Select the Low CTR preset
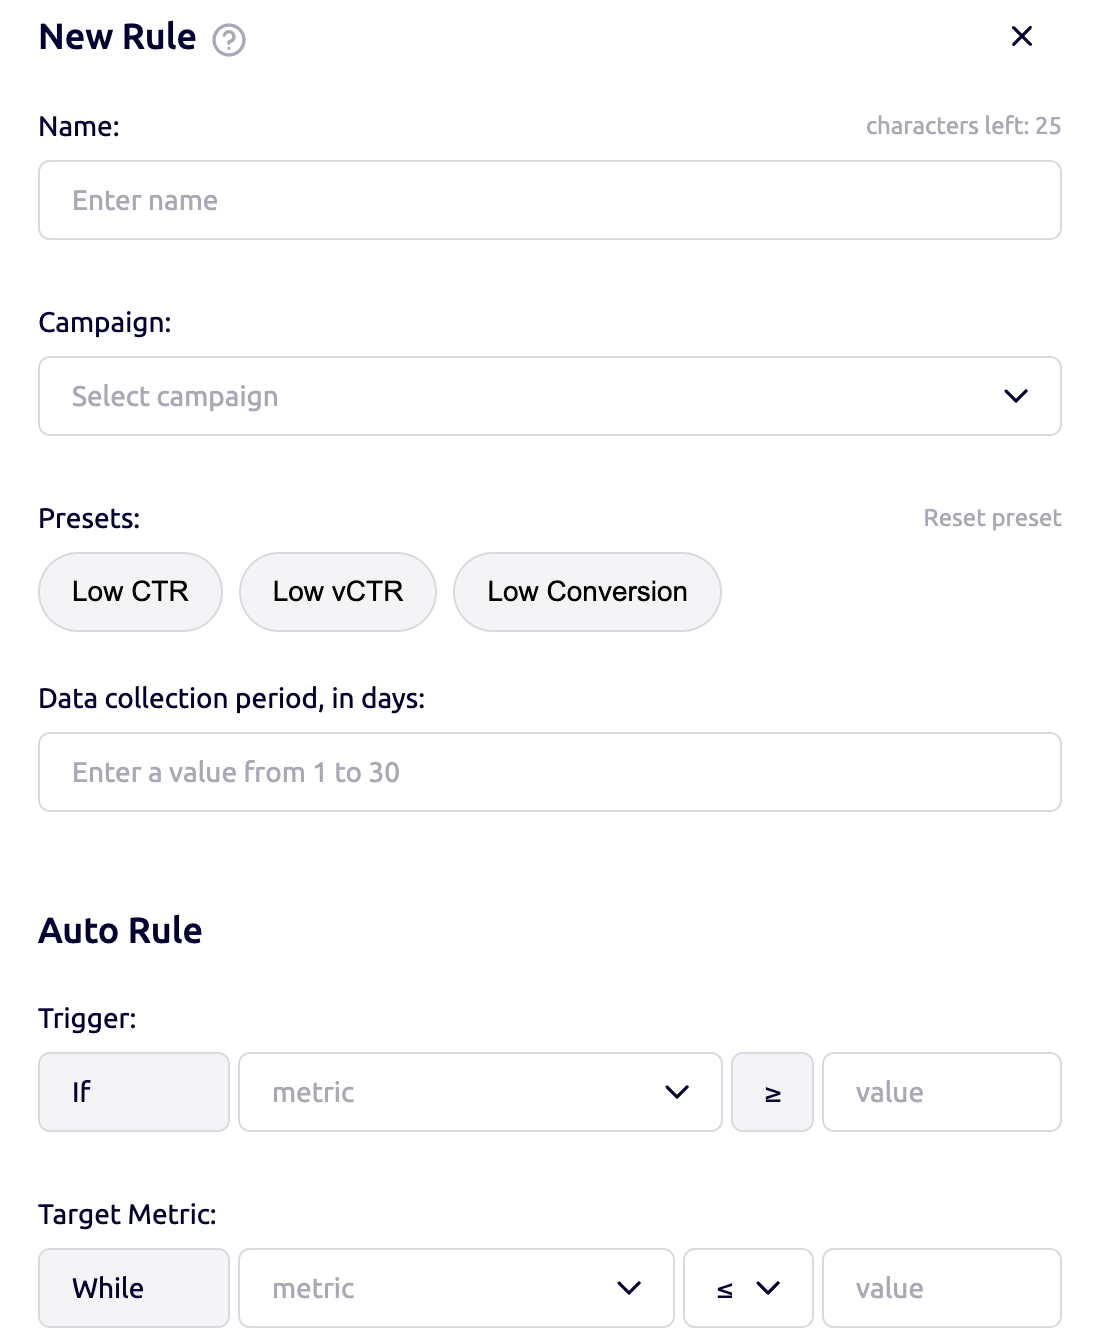The width and height of the screenshot is (1102, 1344). 130,592
